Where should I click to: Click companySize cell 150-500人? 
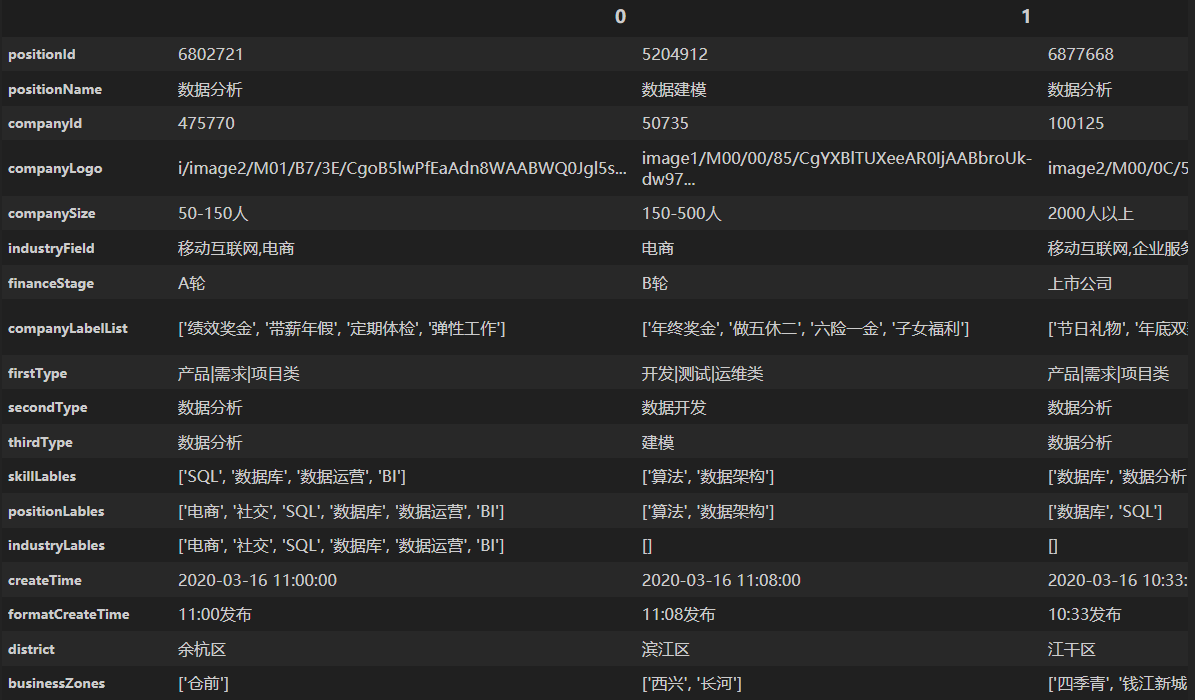(x=681, y=214)
